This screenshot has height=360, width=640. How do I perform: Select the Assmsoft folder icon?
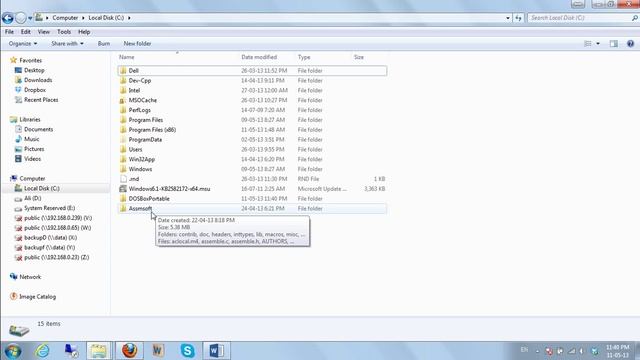(123, 209)
